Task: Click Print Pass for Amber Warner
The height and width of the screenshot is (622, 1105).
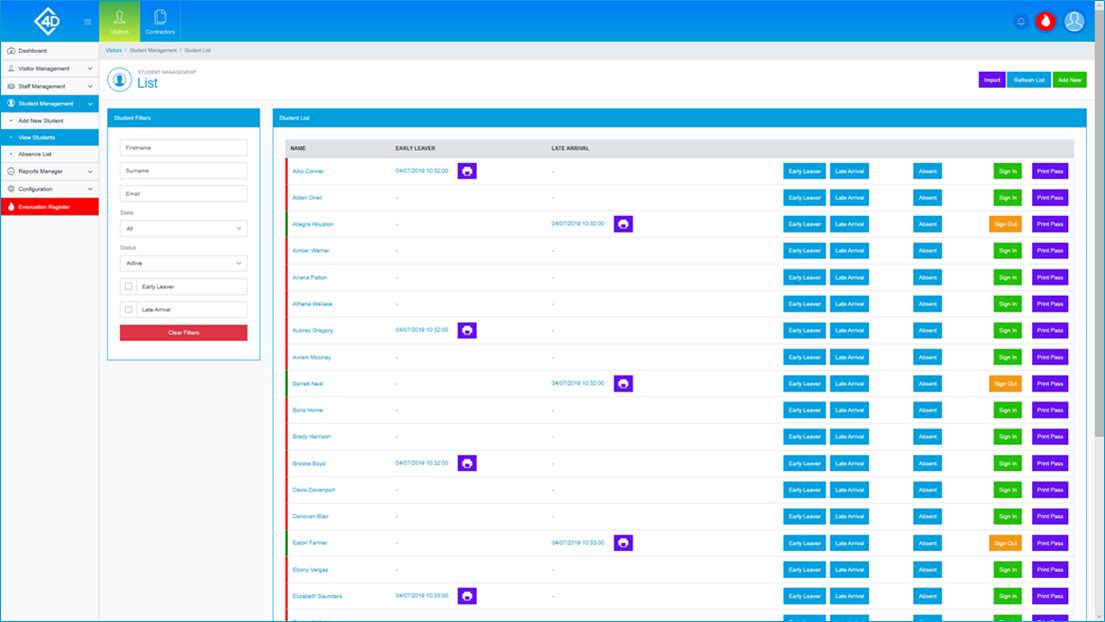Action: click(x=1050, y=251)
